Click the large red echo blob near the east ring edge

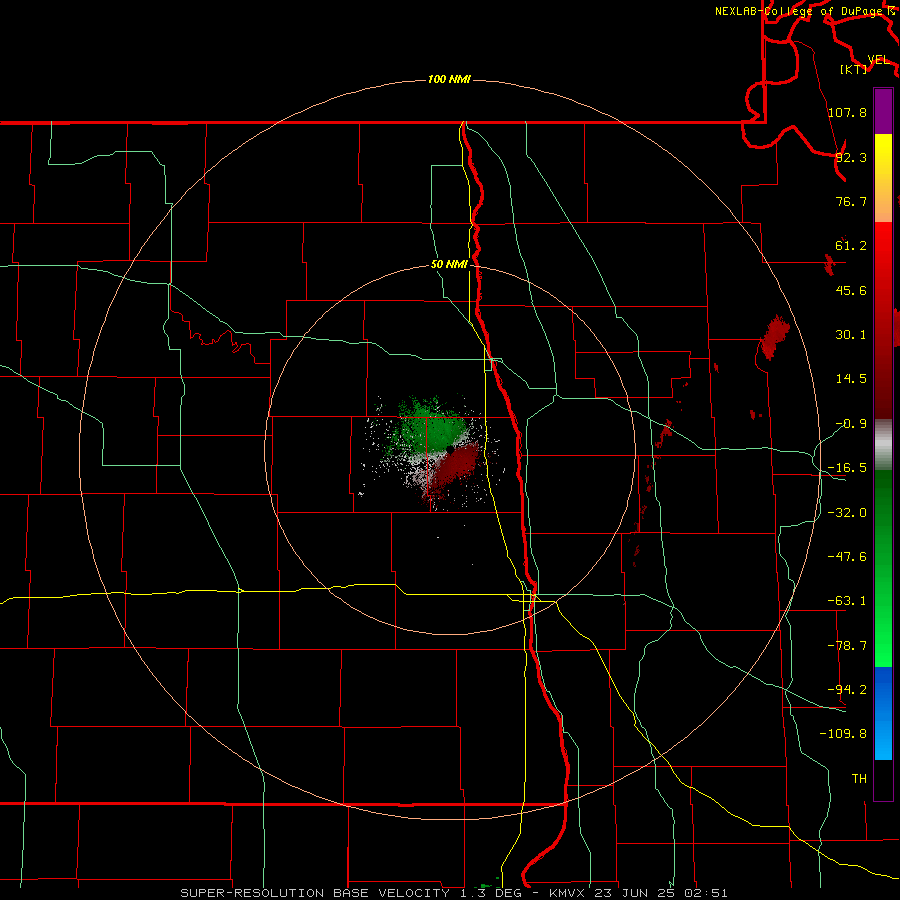[774, 337]
